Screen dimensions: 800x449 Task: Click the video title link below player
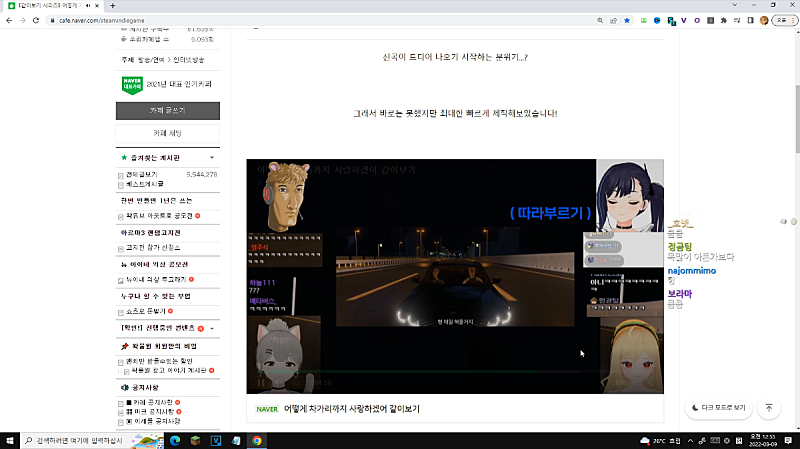click(365, 409)
